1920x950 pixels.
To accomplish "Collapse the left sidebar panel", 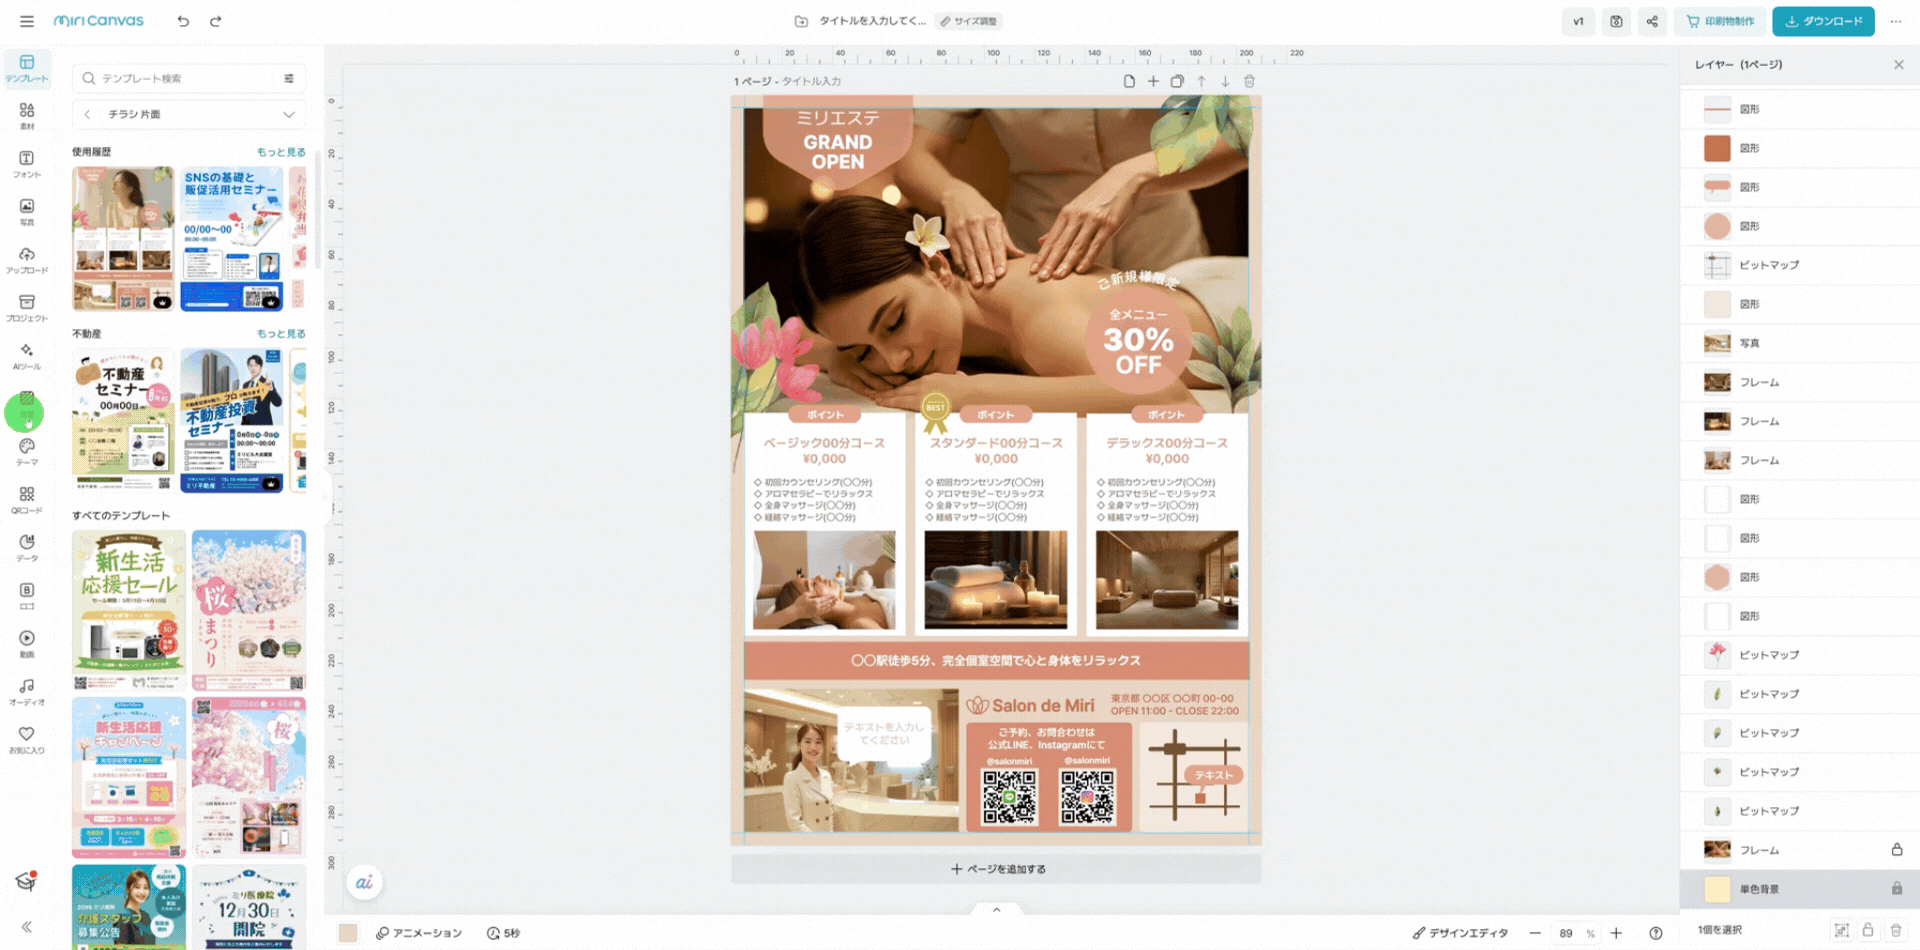I will 27,927.
